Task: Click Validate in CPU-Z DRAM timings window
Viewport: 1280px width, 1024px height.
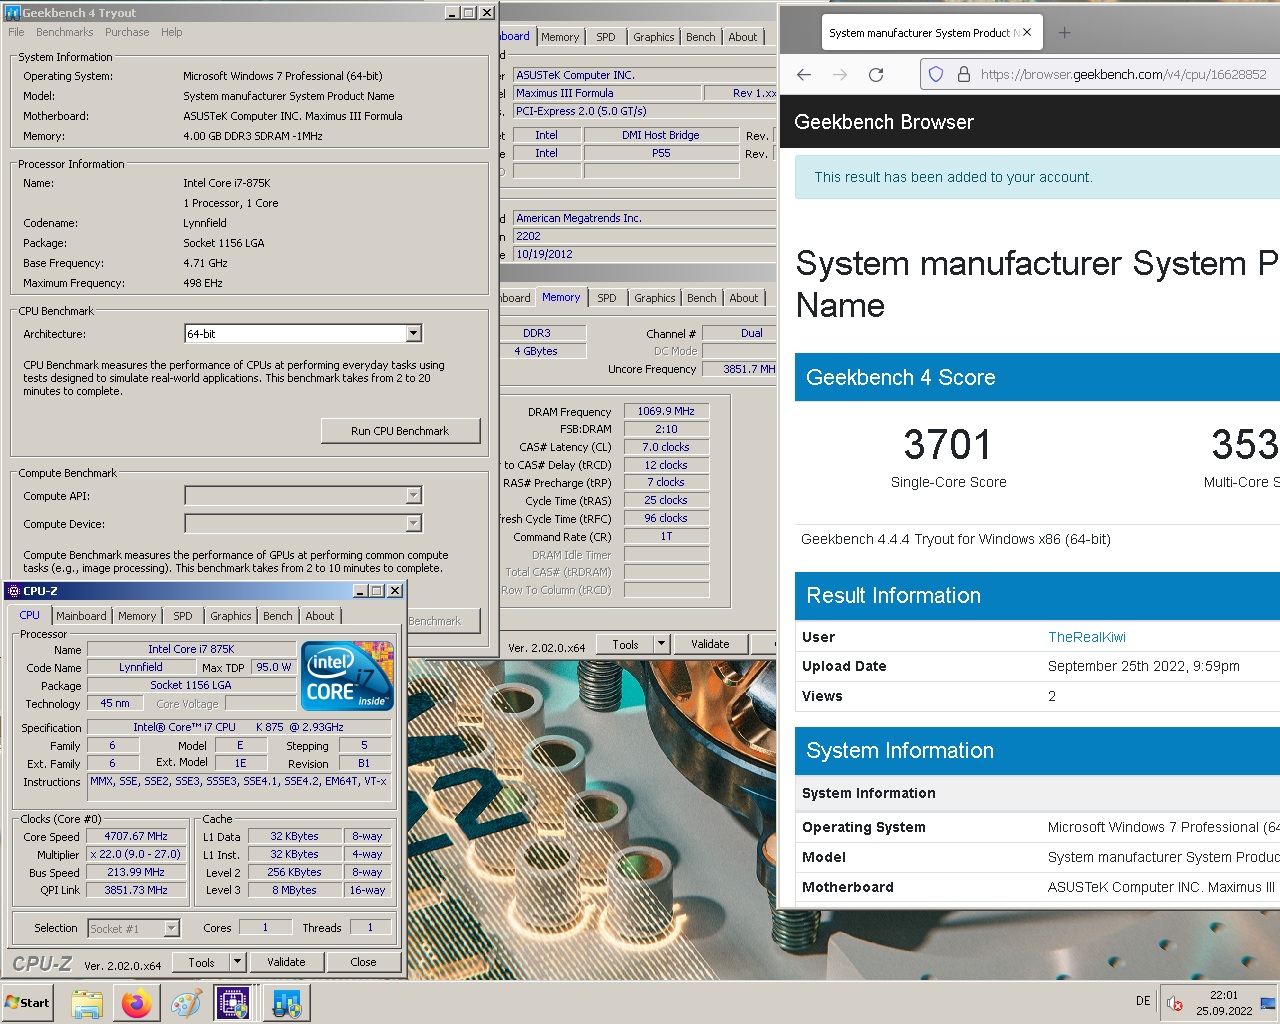Action: (710, 645)
